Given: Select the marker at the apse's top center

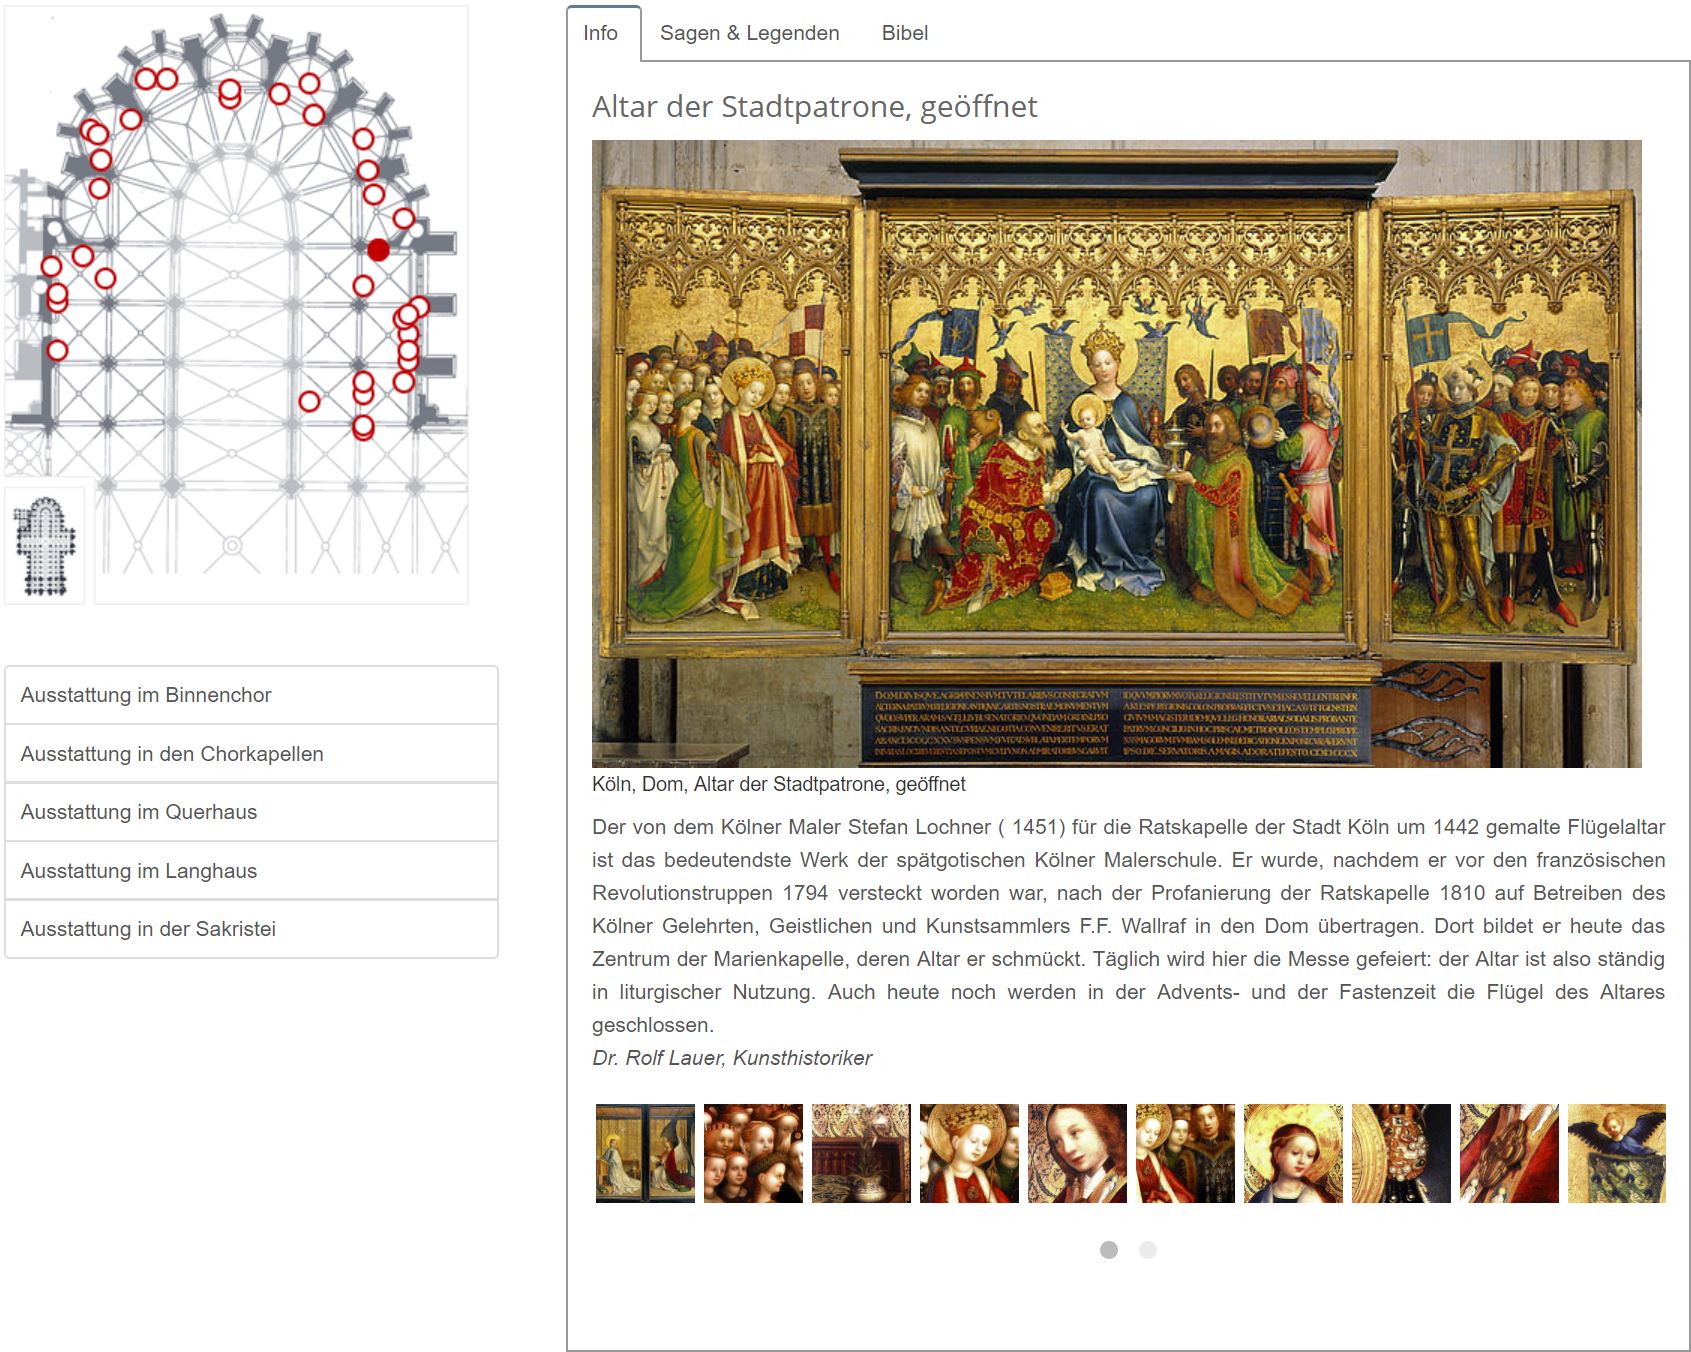Looking at the screenshot, I should [230, 91].
